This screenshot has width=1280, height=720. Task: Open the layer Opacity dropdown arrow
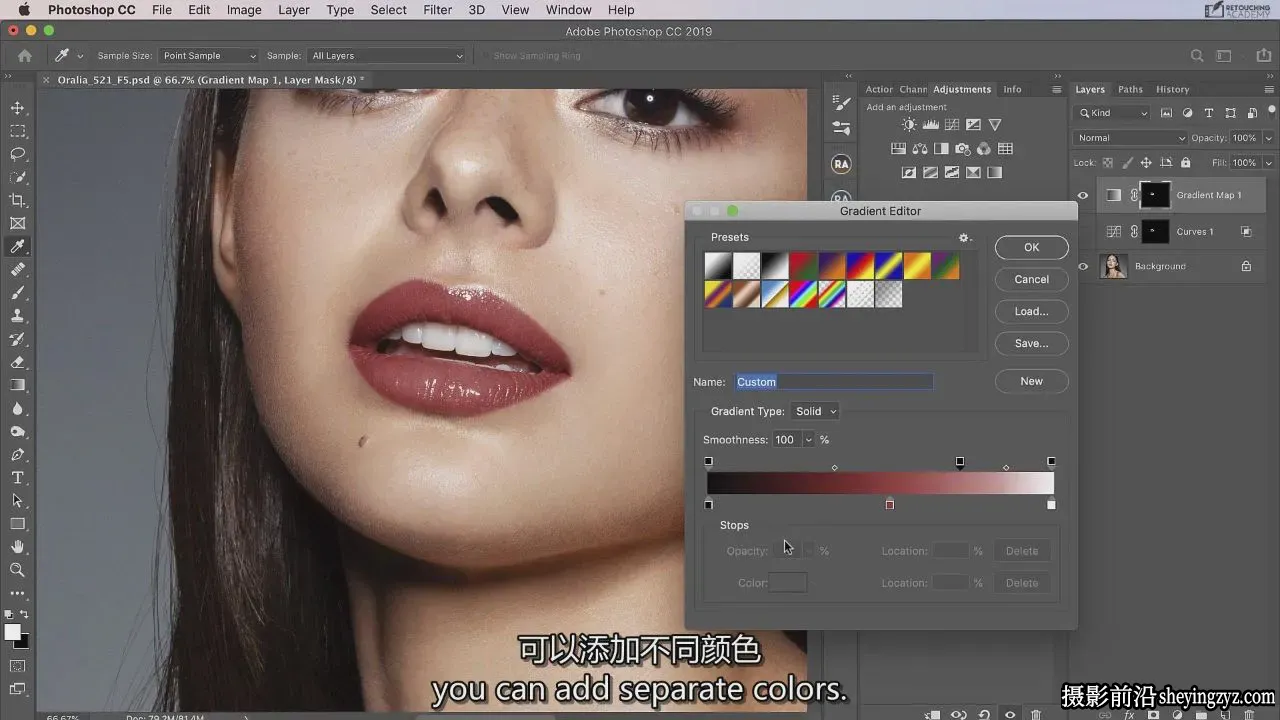(x=1268, y=138)
